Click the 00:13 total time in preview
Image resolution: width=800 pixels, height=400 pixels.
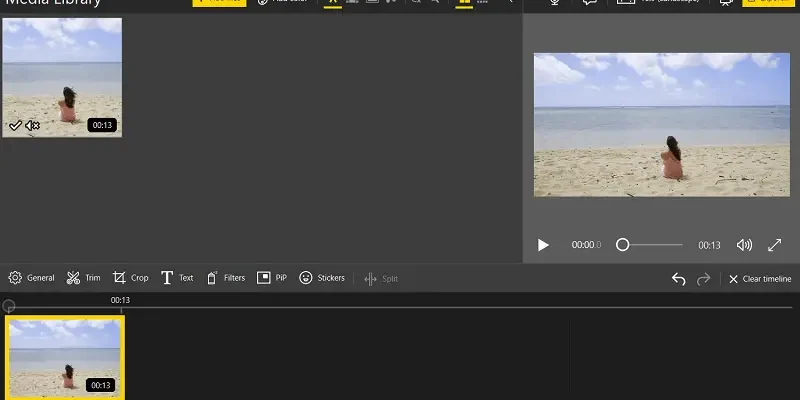click(x=709, y=245)
